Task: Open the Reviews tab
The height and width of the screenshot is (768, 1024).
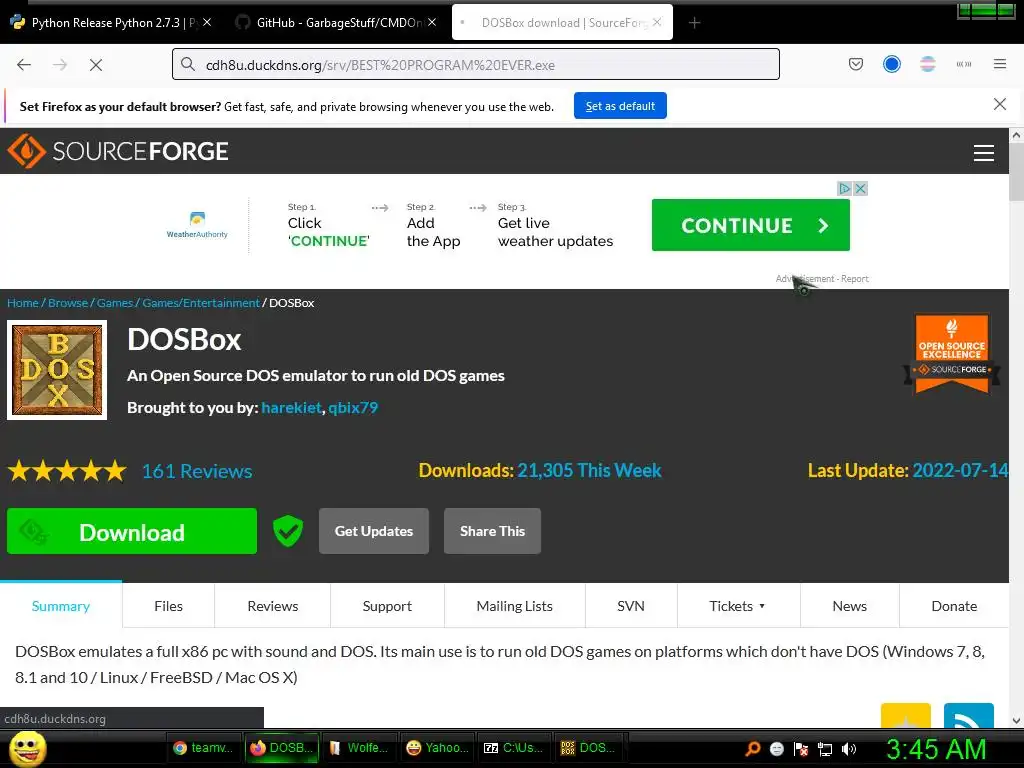Action: point(272,606)
